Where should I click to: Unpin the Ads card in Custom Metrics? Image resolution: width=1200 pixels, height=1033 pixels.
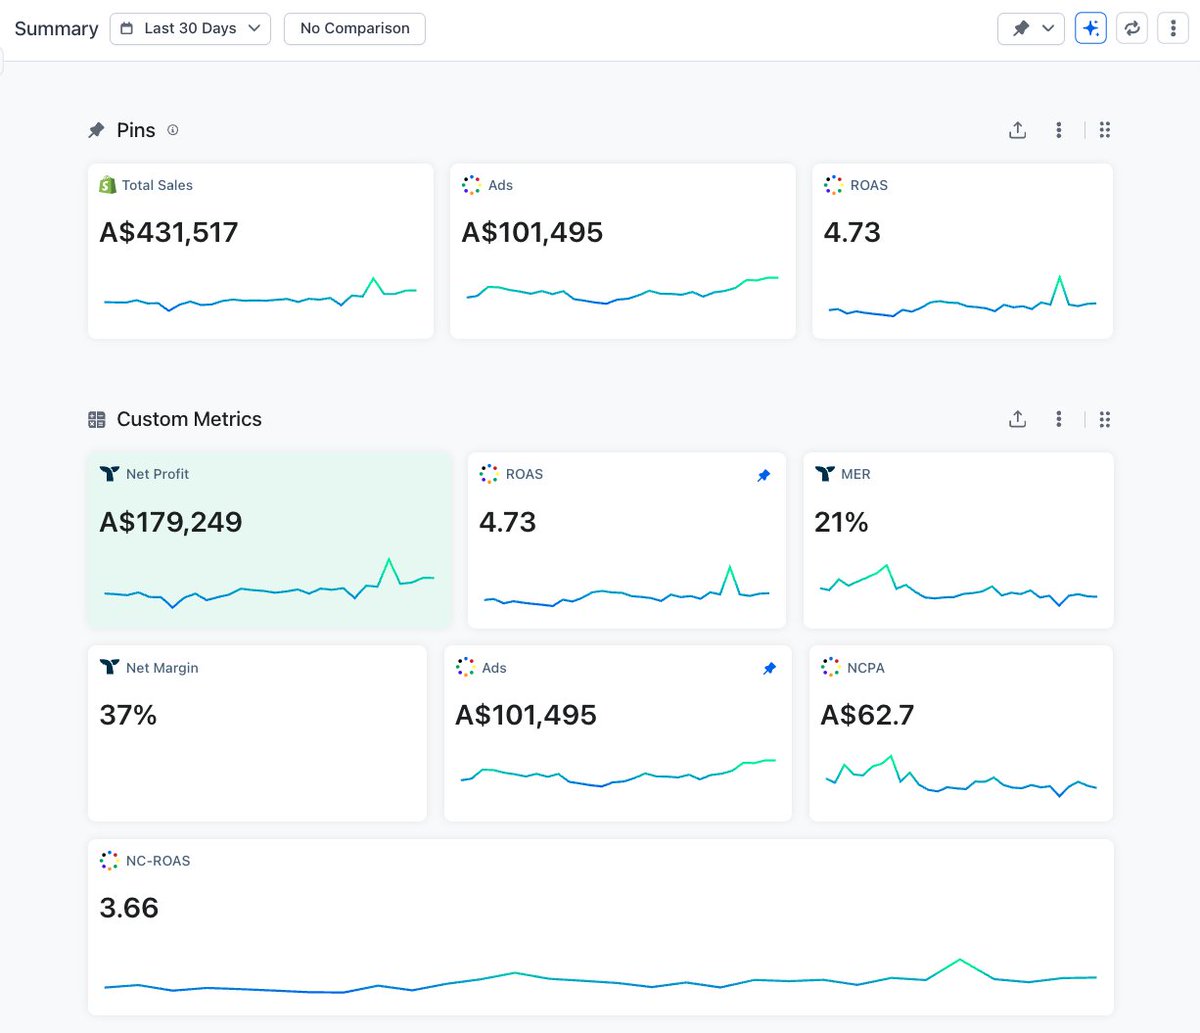[x=769, y=668]
